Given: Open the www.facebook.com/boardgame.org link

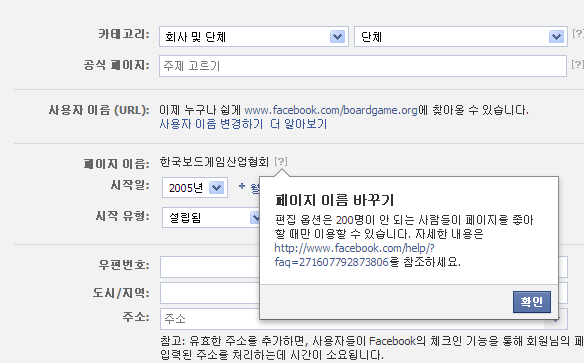Looking at the screenshot, I should [331, 110].
